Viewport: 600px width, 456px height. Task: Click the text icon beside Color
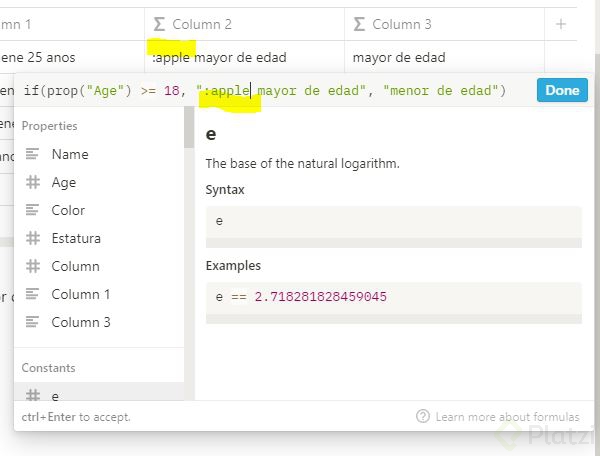click(x=33, y=210)
